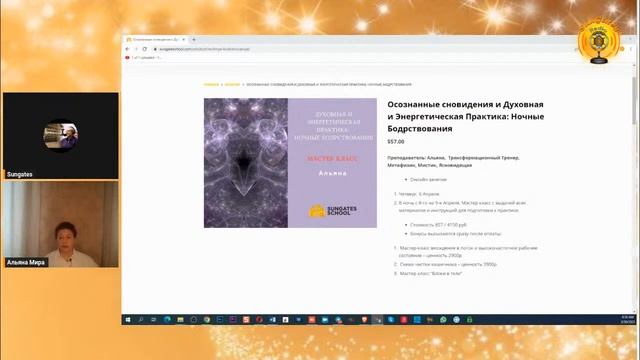The image size is (640, 360).
Task: Launch Microsoft Edge from the taskbar
Action: click(167, 320)
